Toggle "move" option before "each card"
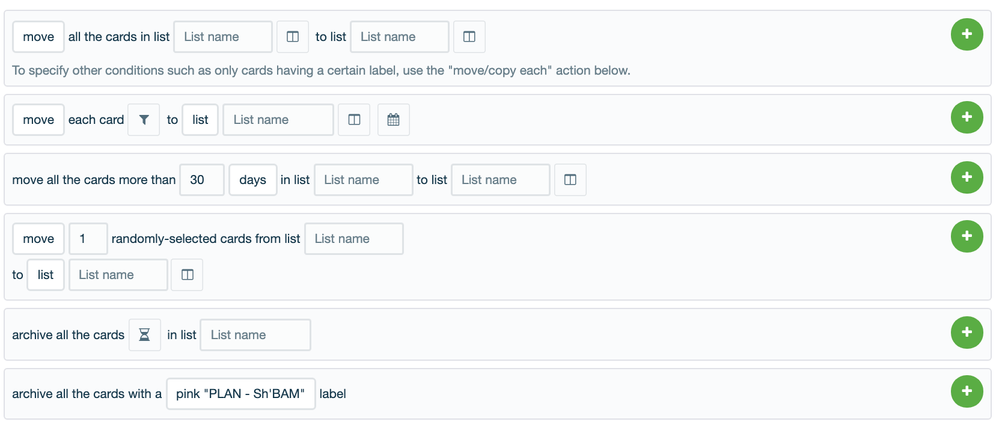 pyautogui.click(x=38, y=120)
